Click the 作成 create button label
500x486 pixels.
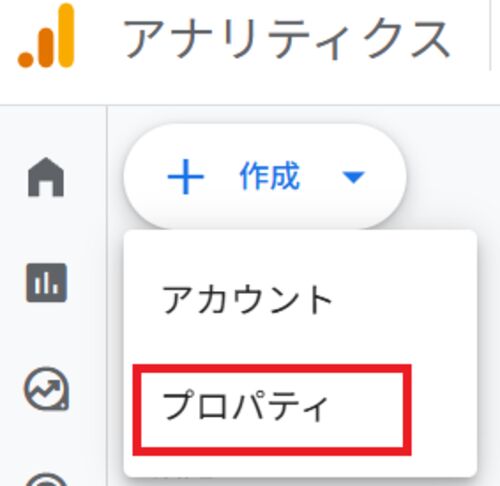point(270,176)
